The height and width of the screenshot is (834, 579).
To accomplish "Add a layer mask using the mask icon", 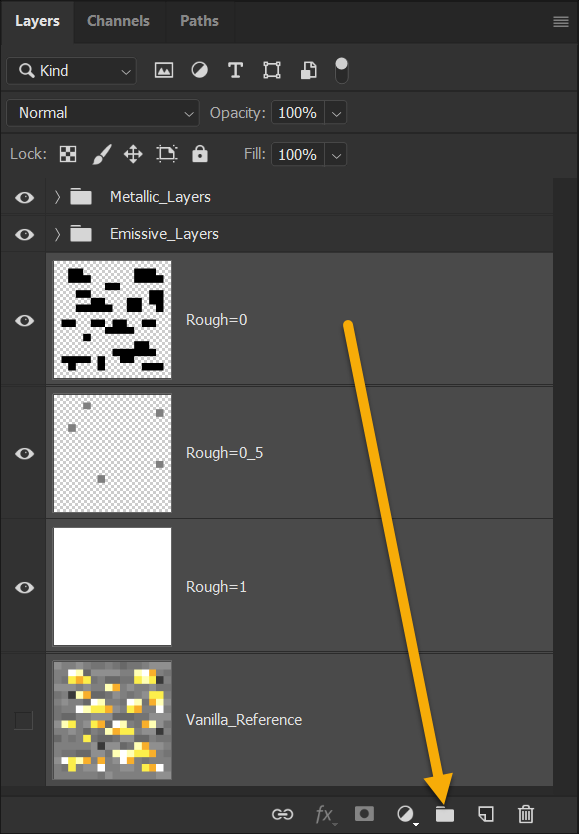I will pos(364,814).
